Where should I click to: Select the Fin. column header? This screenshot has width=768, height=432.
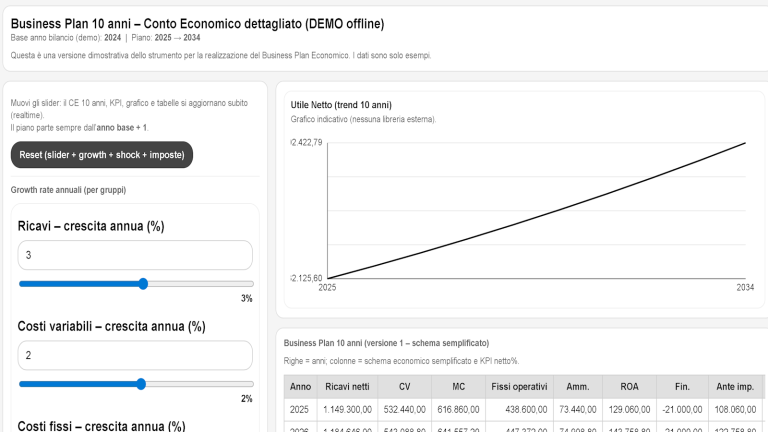click(680, 387)
